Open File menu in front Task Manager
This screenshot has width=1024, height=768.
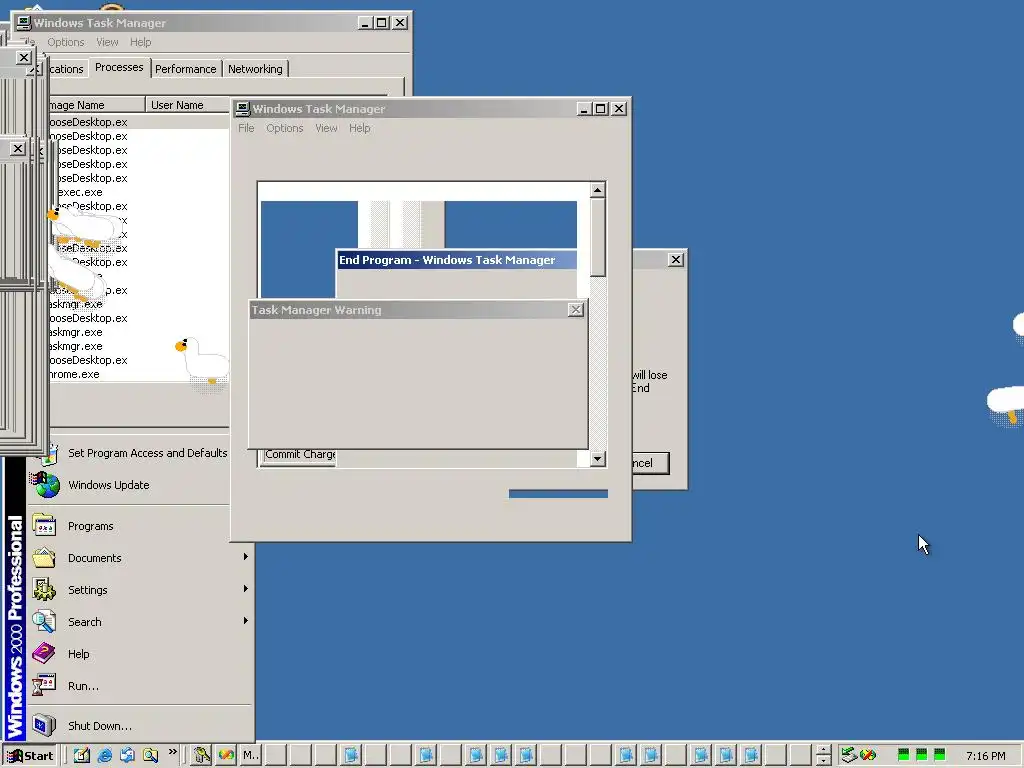pyautogui.click(x=246, y=128)
